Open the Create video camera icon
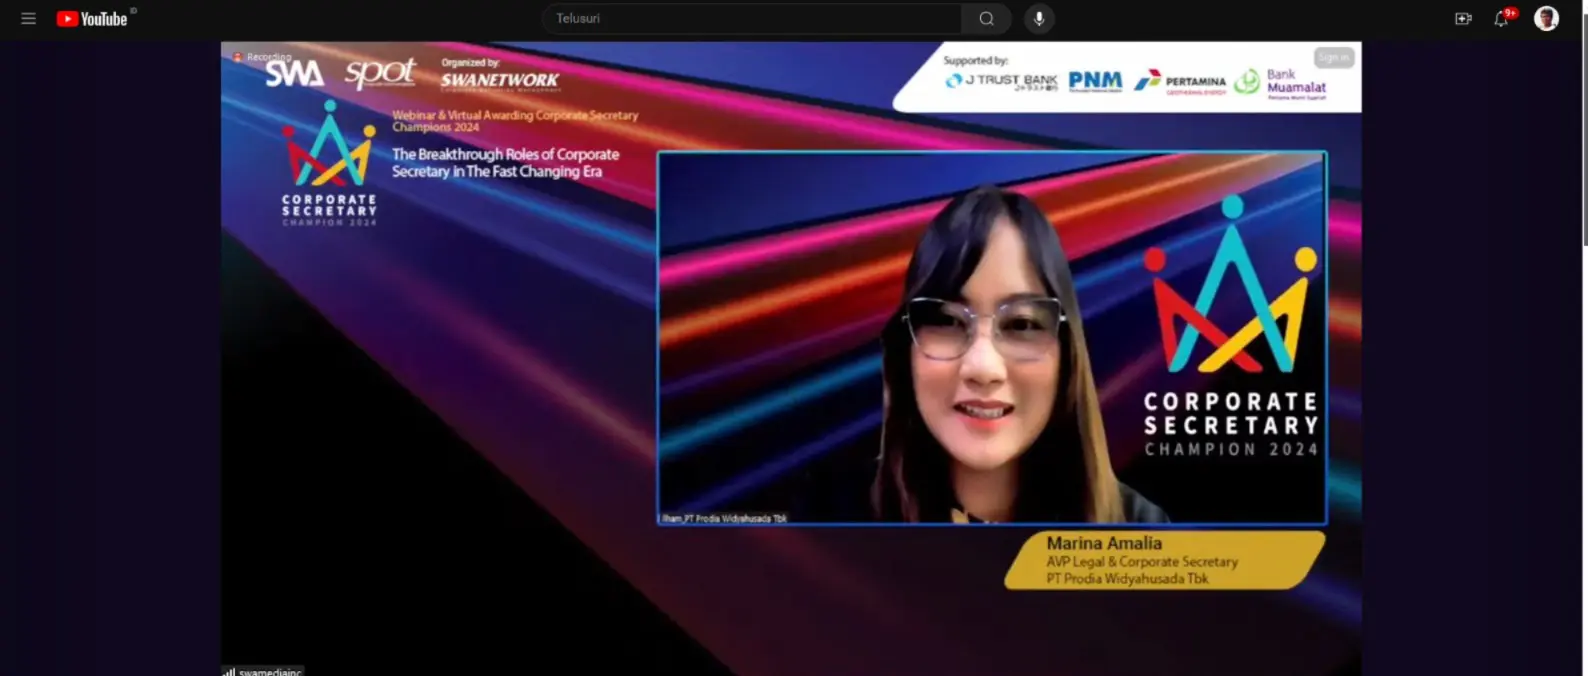 point(1463,19)
